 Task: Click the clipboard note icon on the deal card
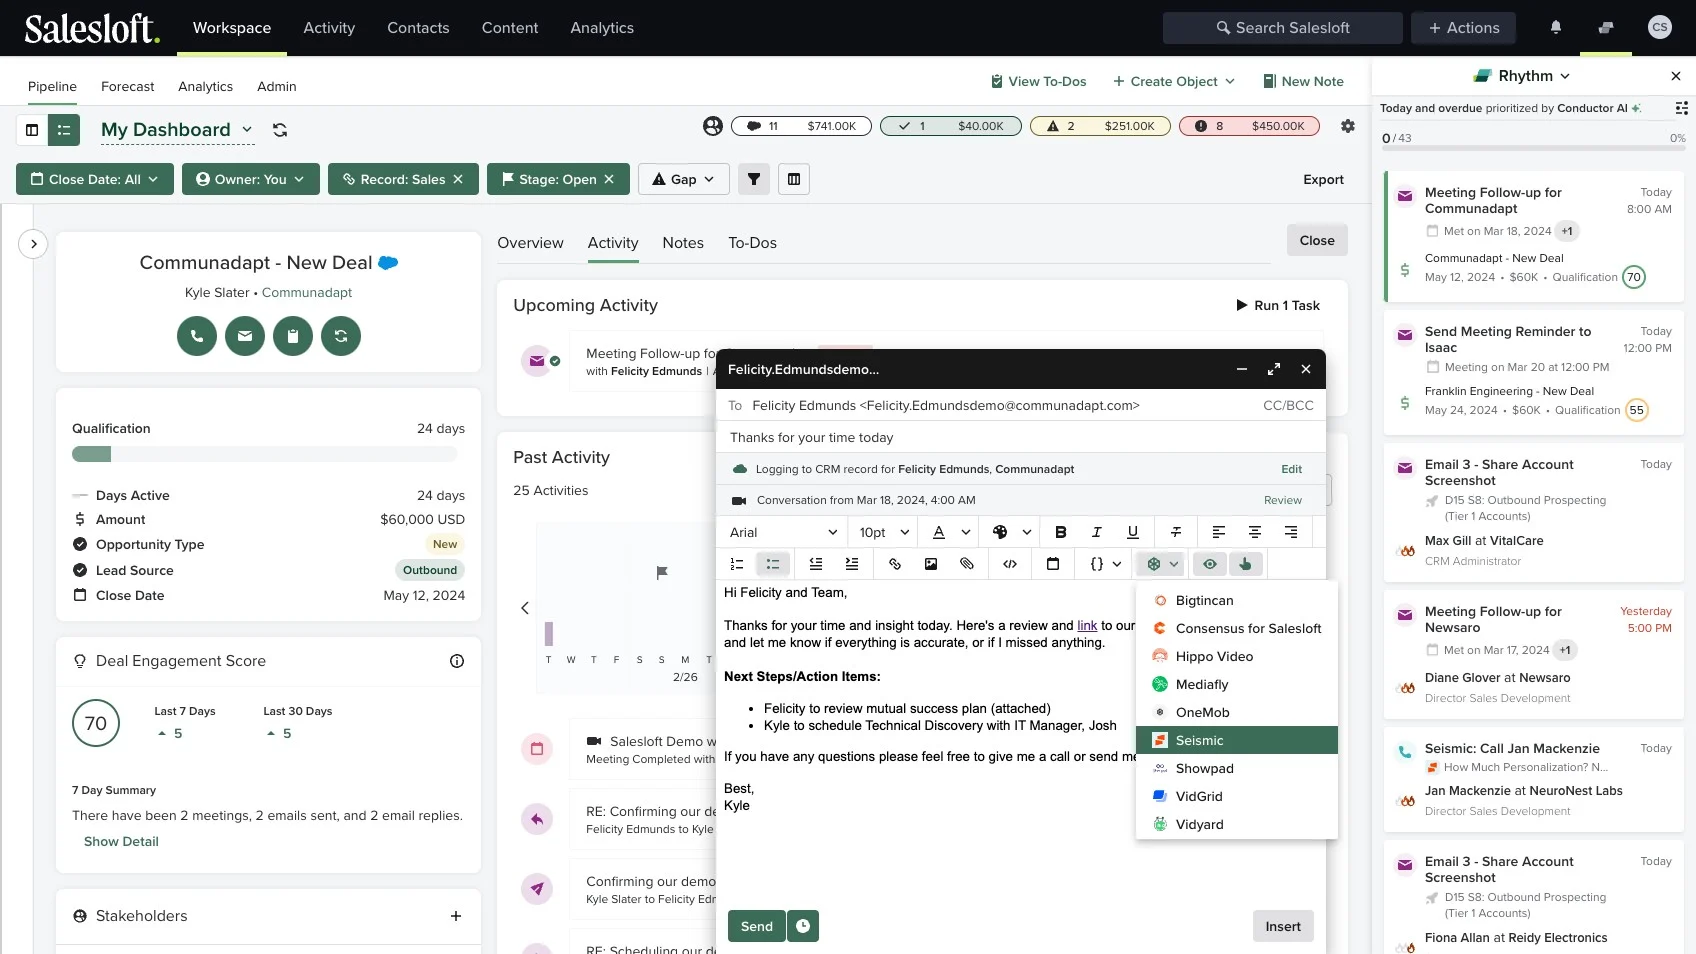[293, 336]
